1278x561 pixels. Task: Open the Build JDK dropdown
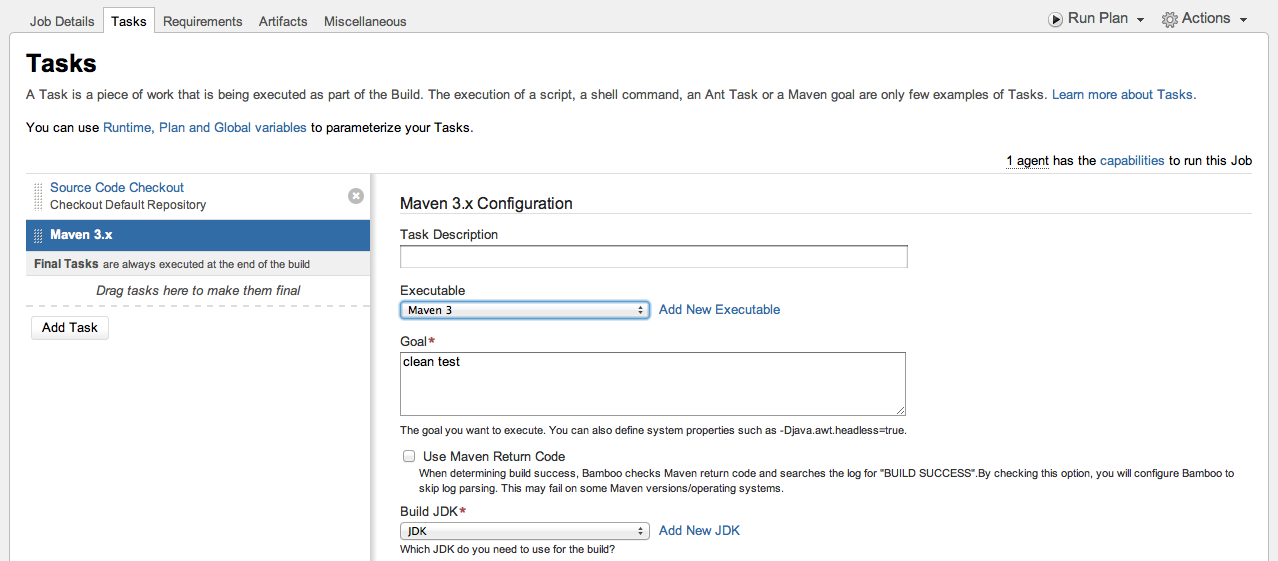click(525, 531)
